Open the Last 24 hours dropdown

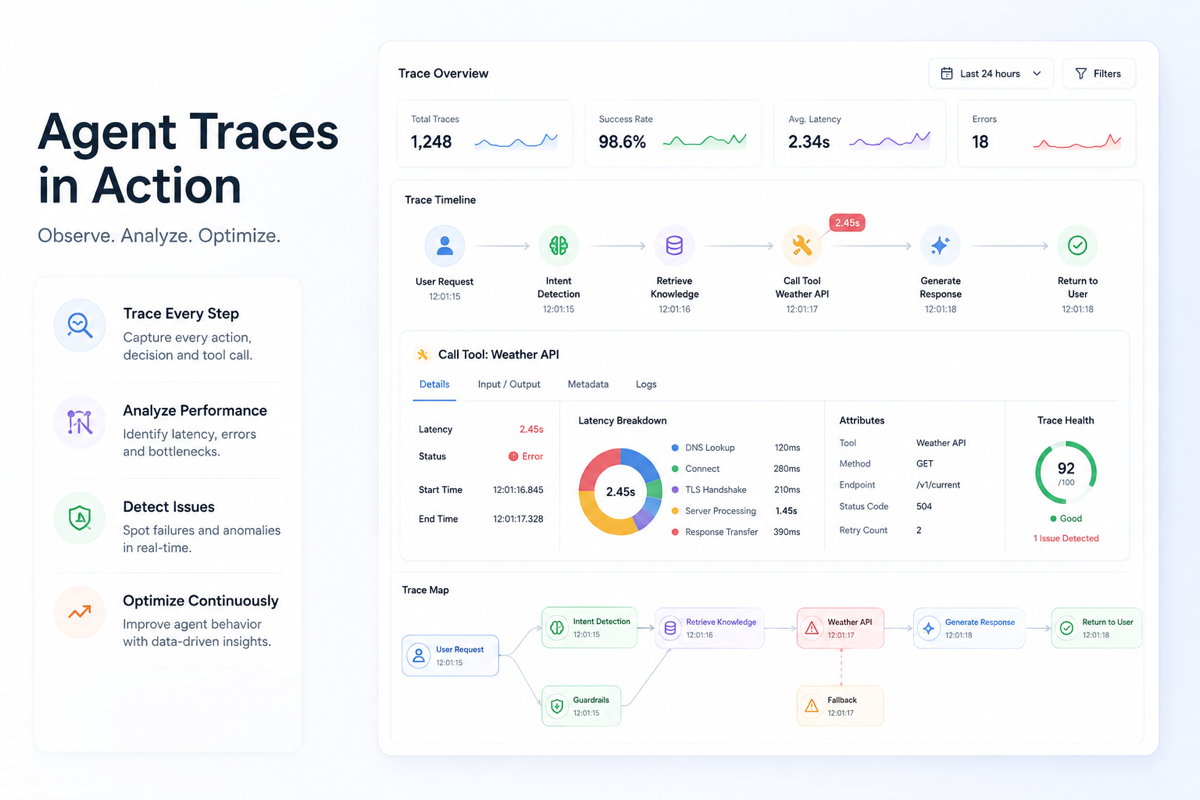[991, 74]
